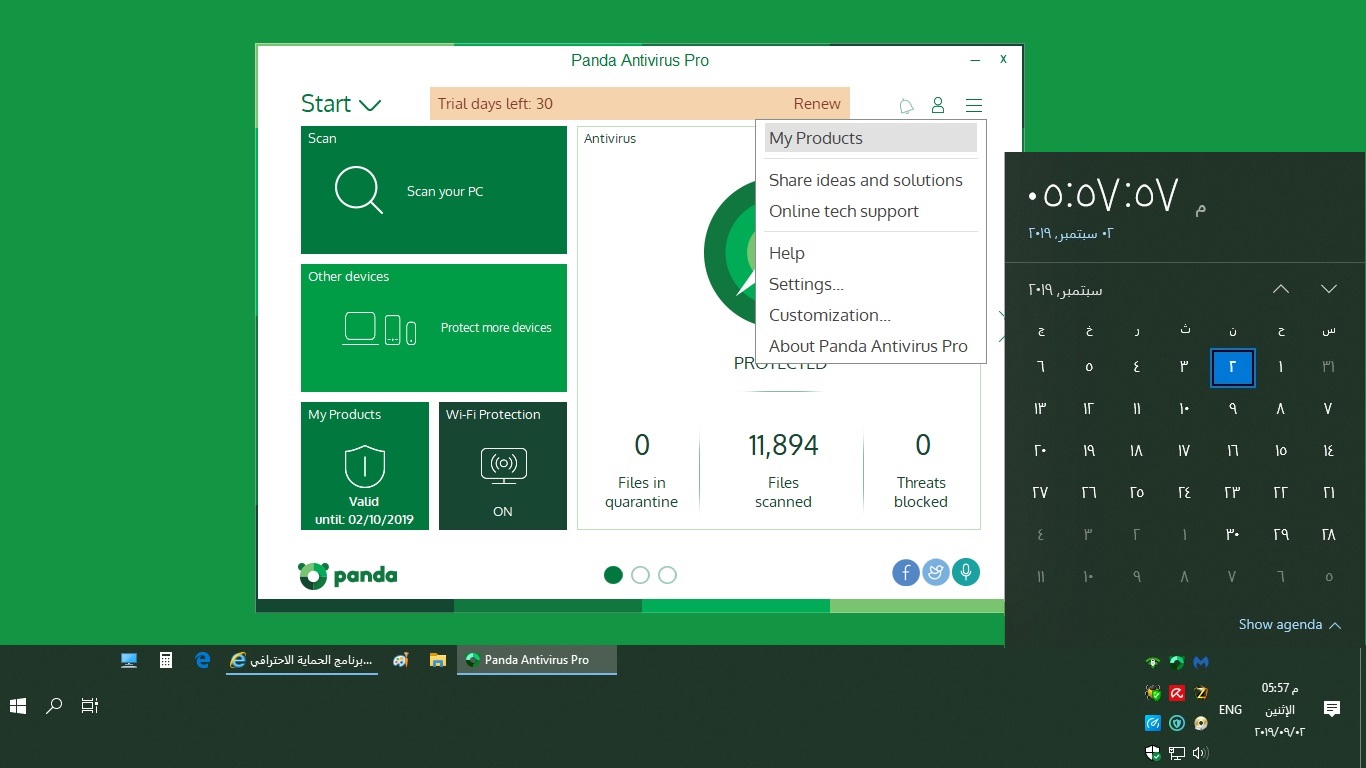This screenshot has width=1366, height=768.
Task: Open the Action Center notification icon
Action: pos(1332,709)
